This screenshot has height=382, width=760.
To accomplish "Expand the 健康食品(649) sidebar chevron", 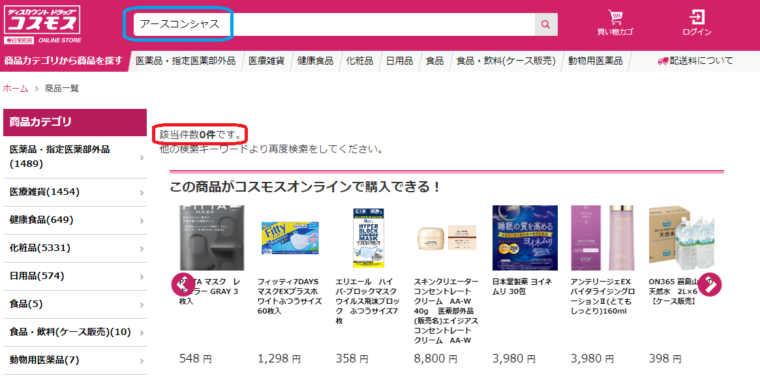I will (x=142, y=221).
